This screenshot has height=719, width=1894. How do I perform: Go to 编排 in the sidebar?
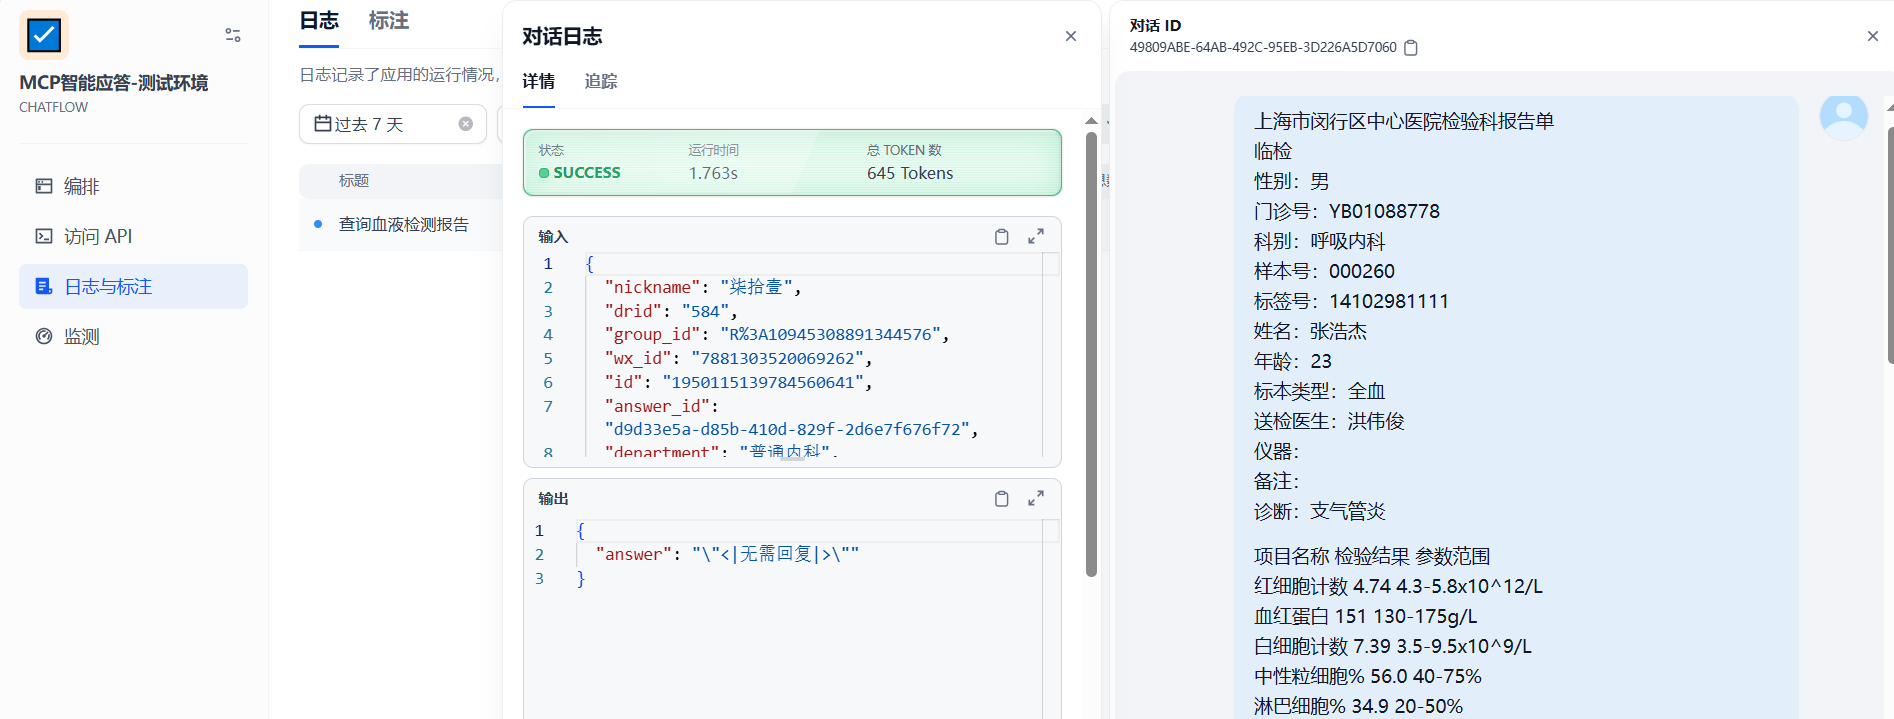pos(82,187)
